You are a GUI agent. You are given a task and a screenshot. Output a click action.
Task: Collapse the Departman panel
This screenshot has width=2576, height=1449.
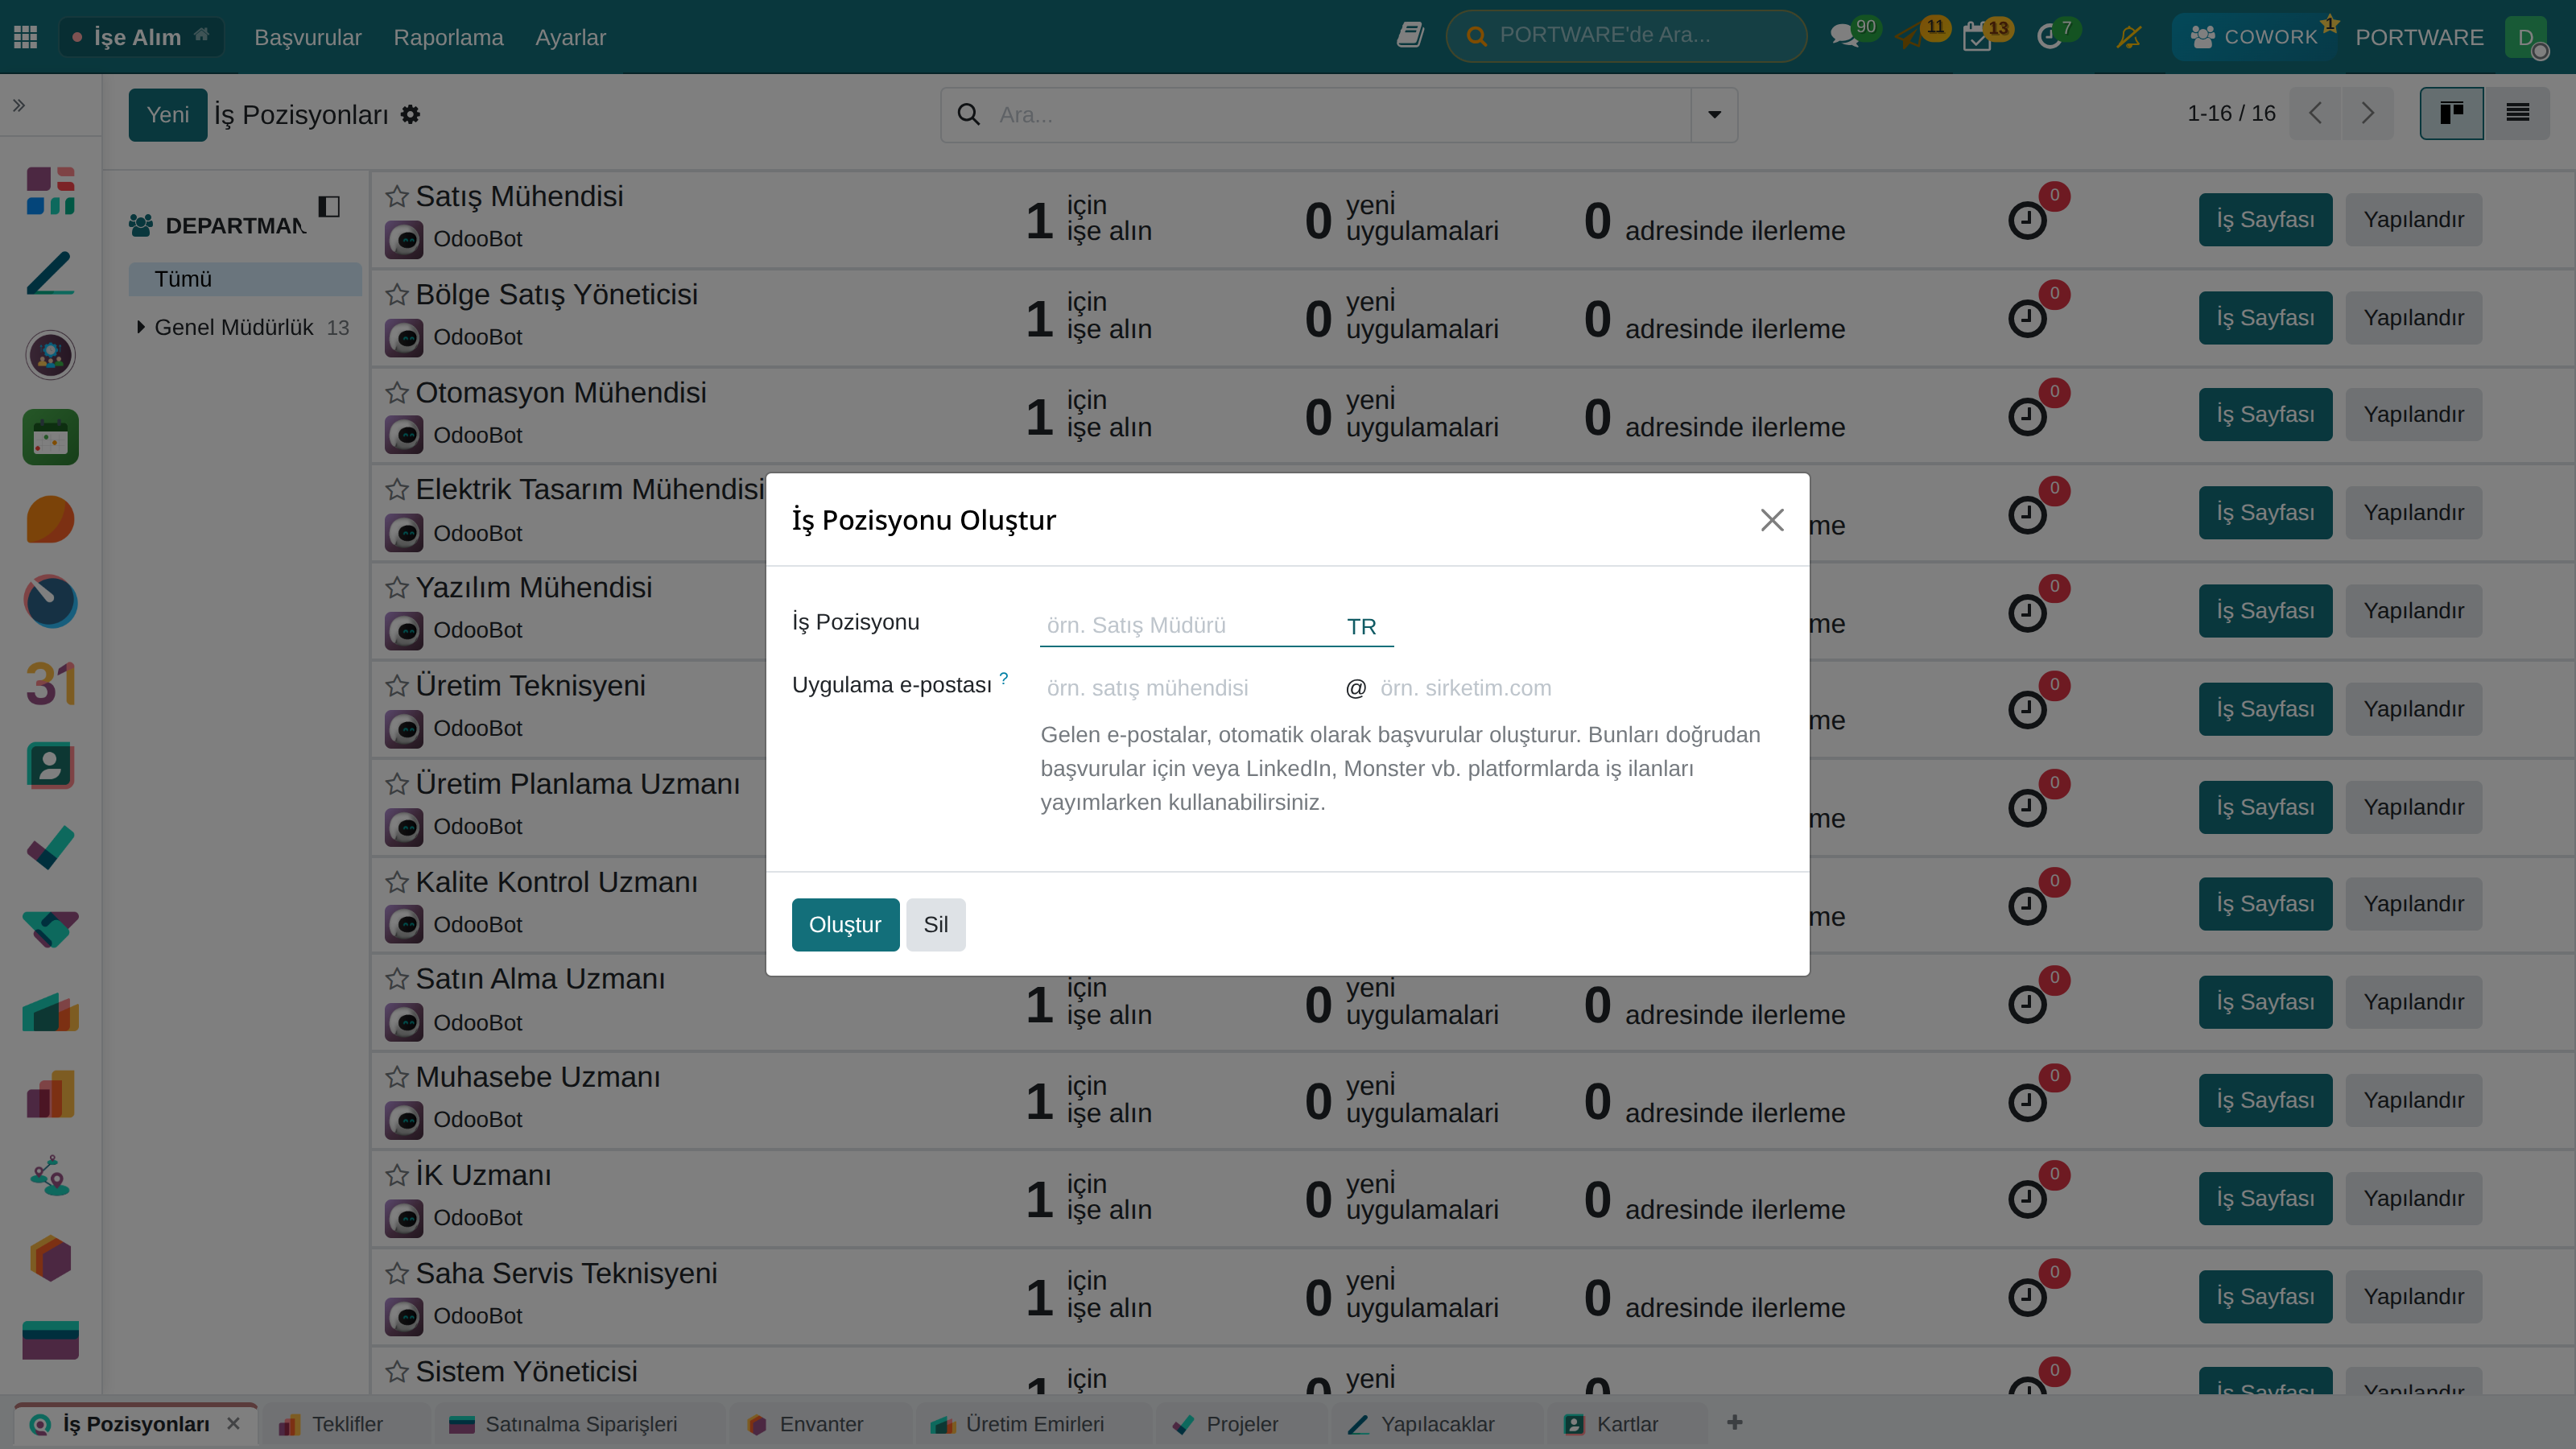329,207
